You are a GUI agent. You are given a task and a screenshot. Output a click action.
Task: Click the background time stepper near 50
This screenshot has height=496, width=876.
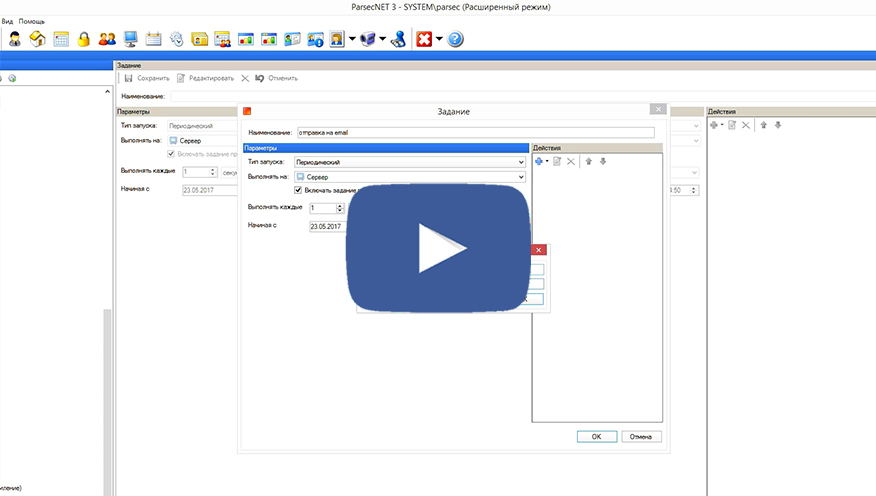[x=693, y=190]
